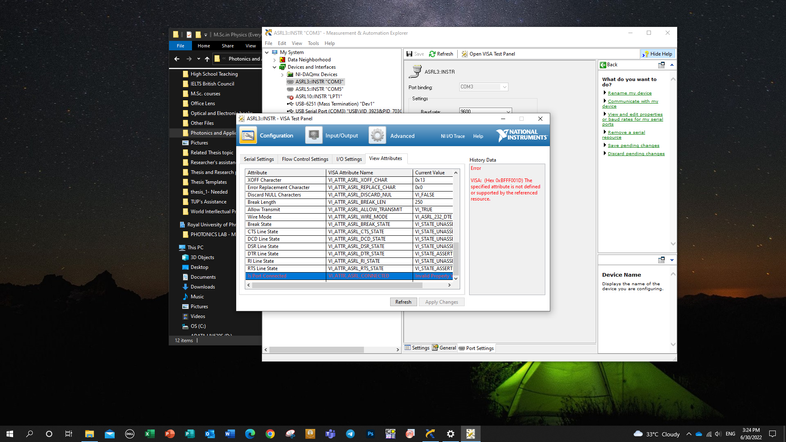Collapse Devices and Interfaces node
The width and height of the screenshot is (786, 442).
pyautogui.click(x=275, y=67)
